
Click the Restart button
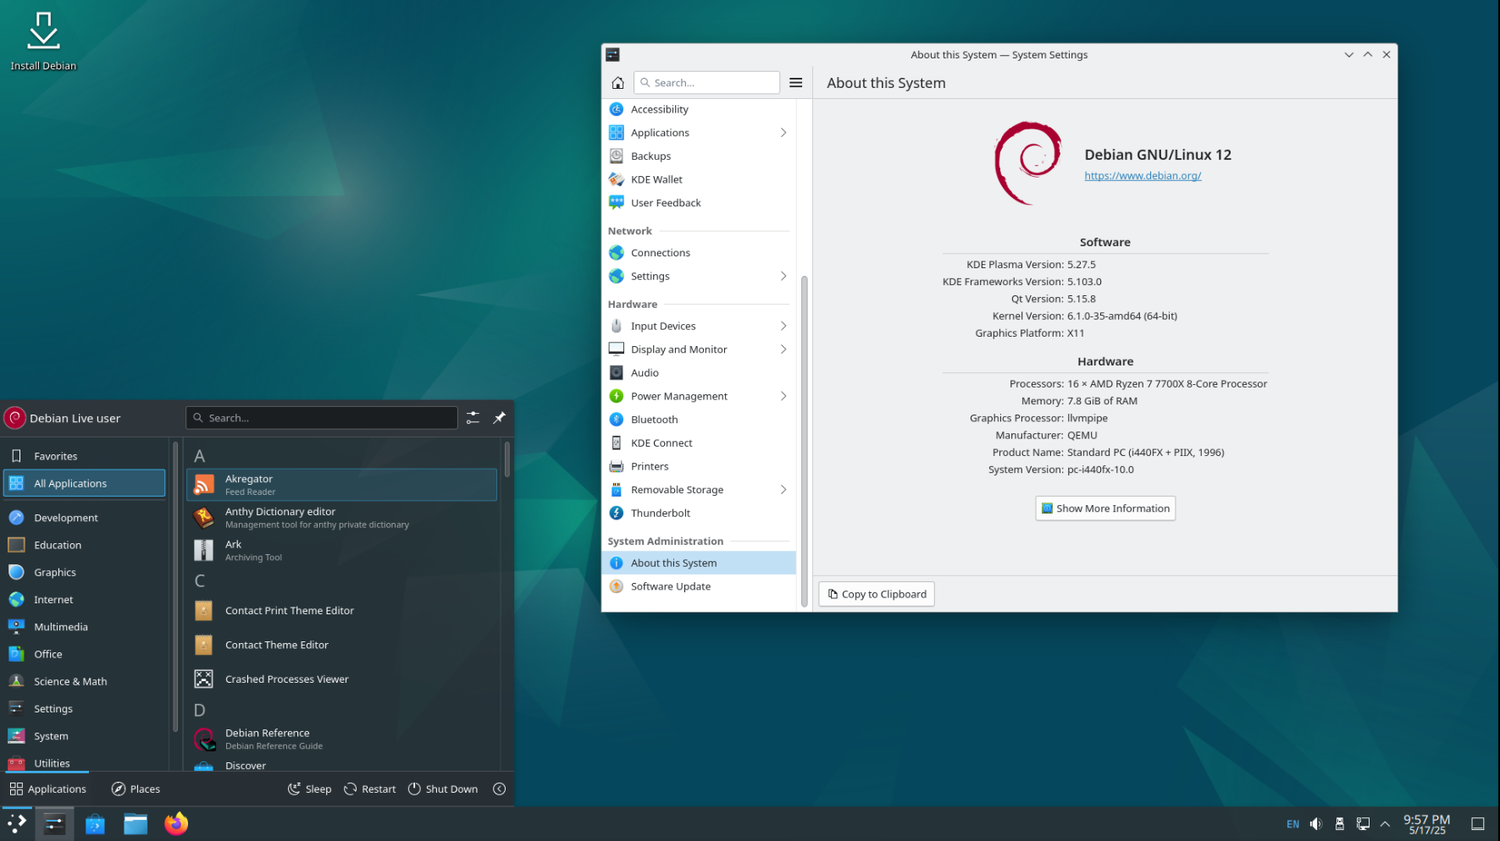click(x=370, y=789)
